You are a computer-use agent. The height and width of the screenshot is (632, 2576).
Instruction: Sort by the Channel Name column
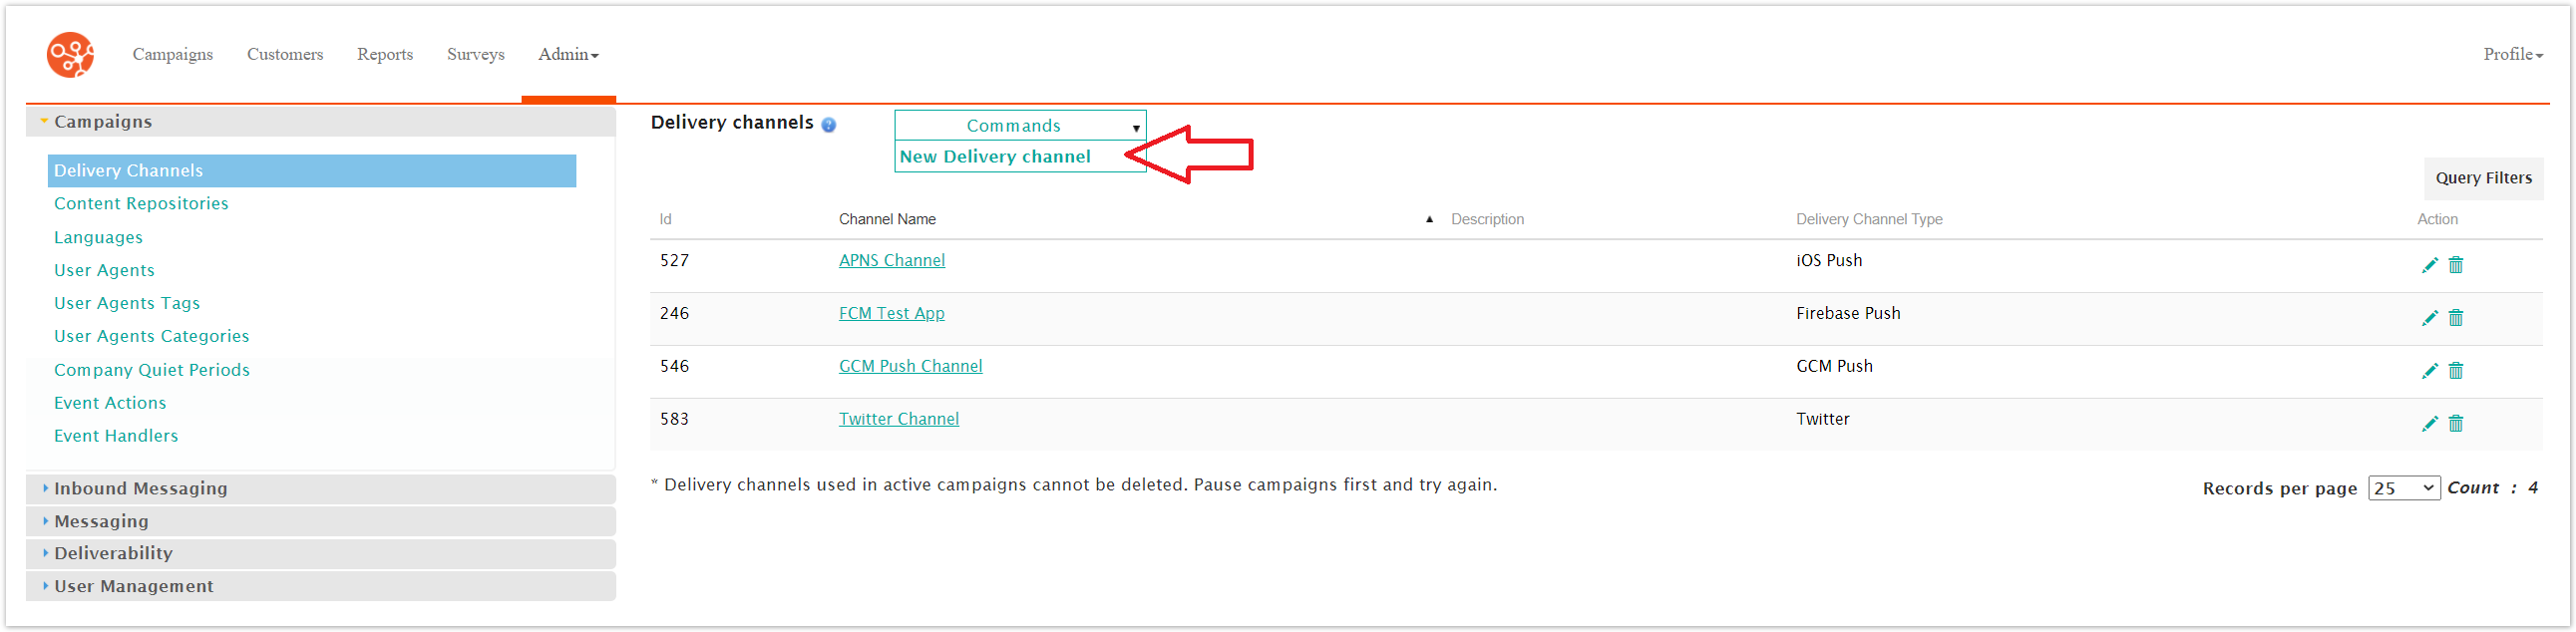(887, 219)
